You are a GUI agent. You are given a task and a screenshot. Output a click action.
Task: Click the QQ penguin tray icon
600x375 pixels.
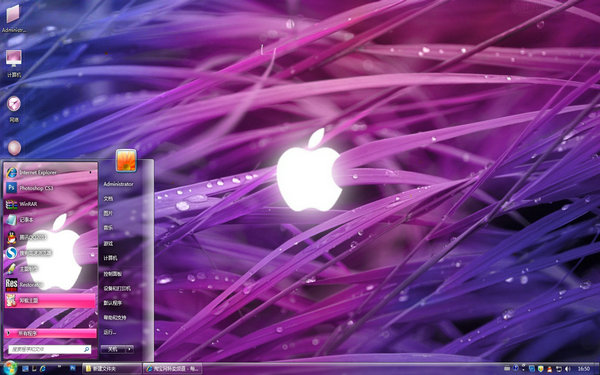tap(549, 369)
